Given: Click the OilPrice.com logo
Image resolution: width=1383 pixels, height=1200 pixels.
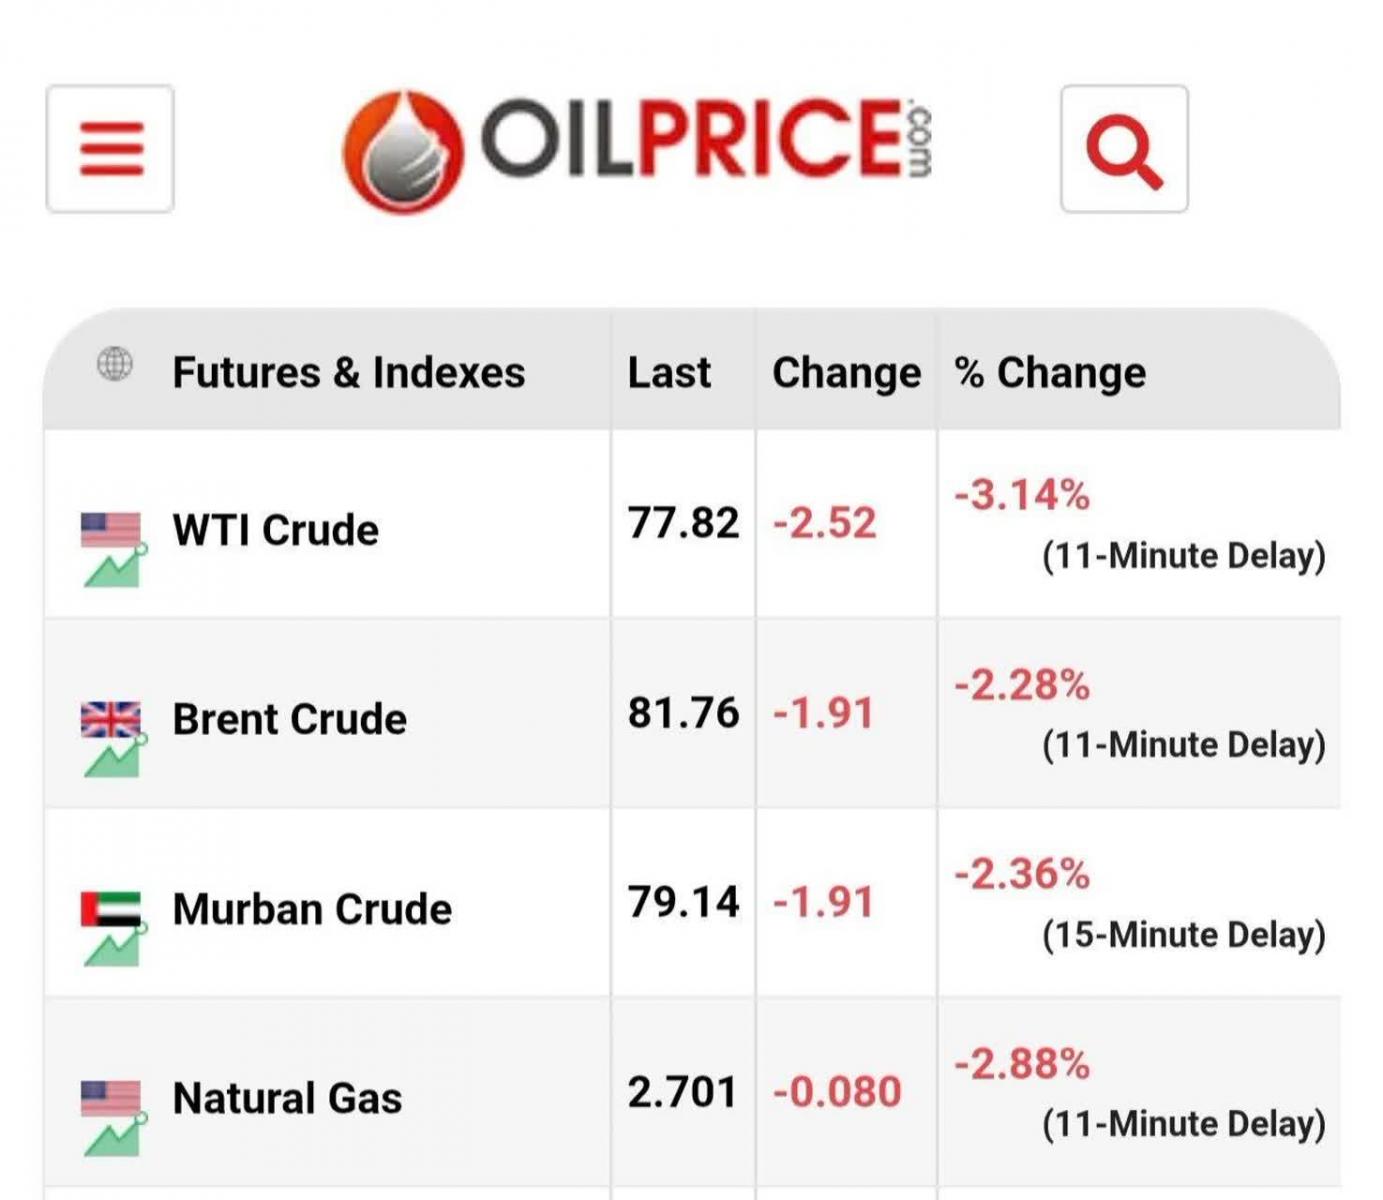Looking at the screenshot, I should coord(638,150).
